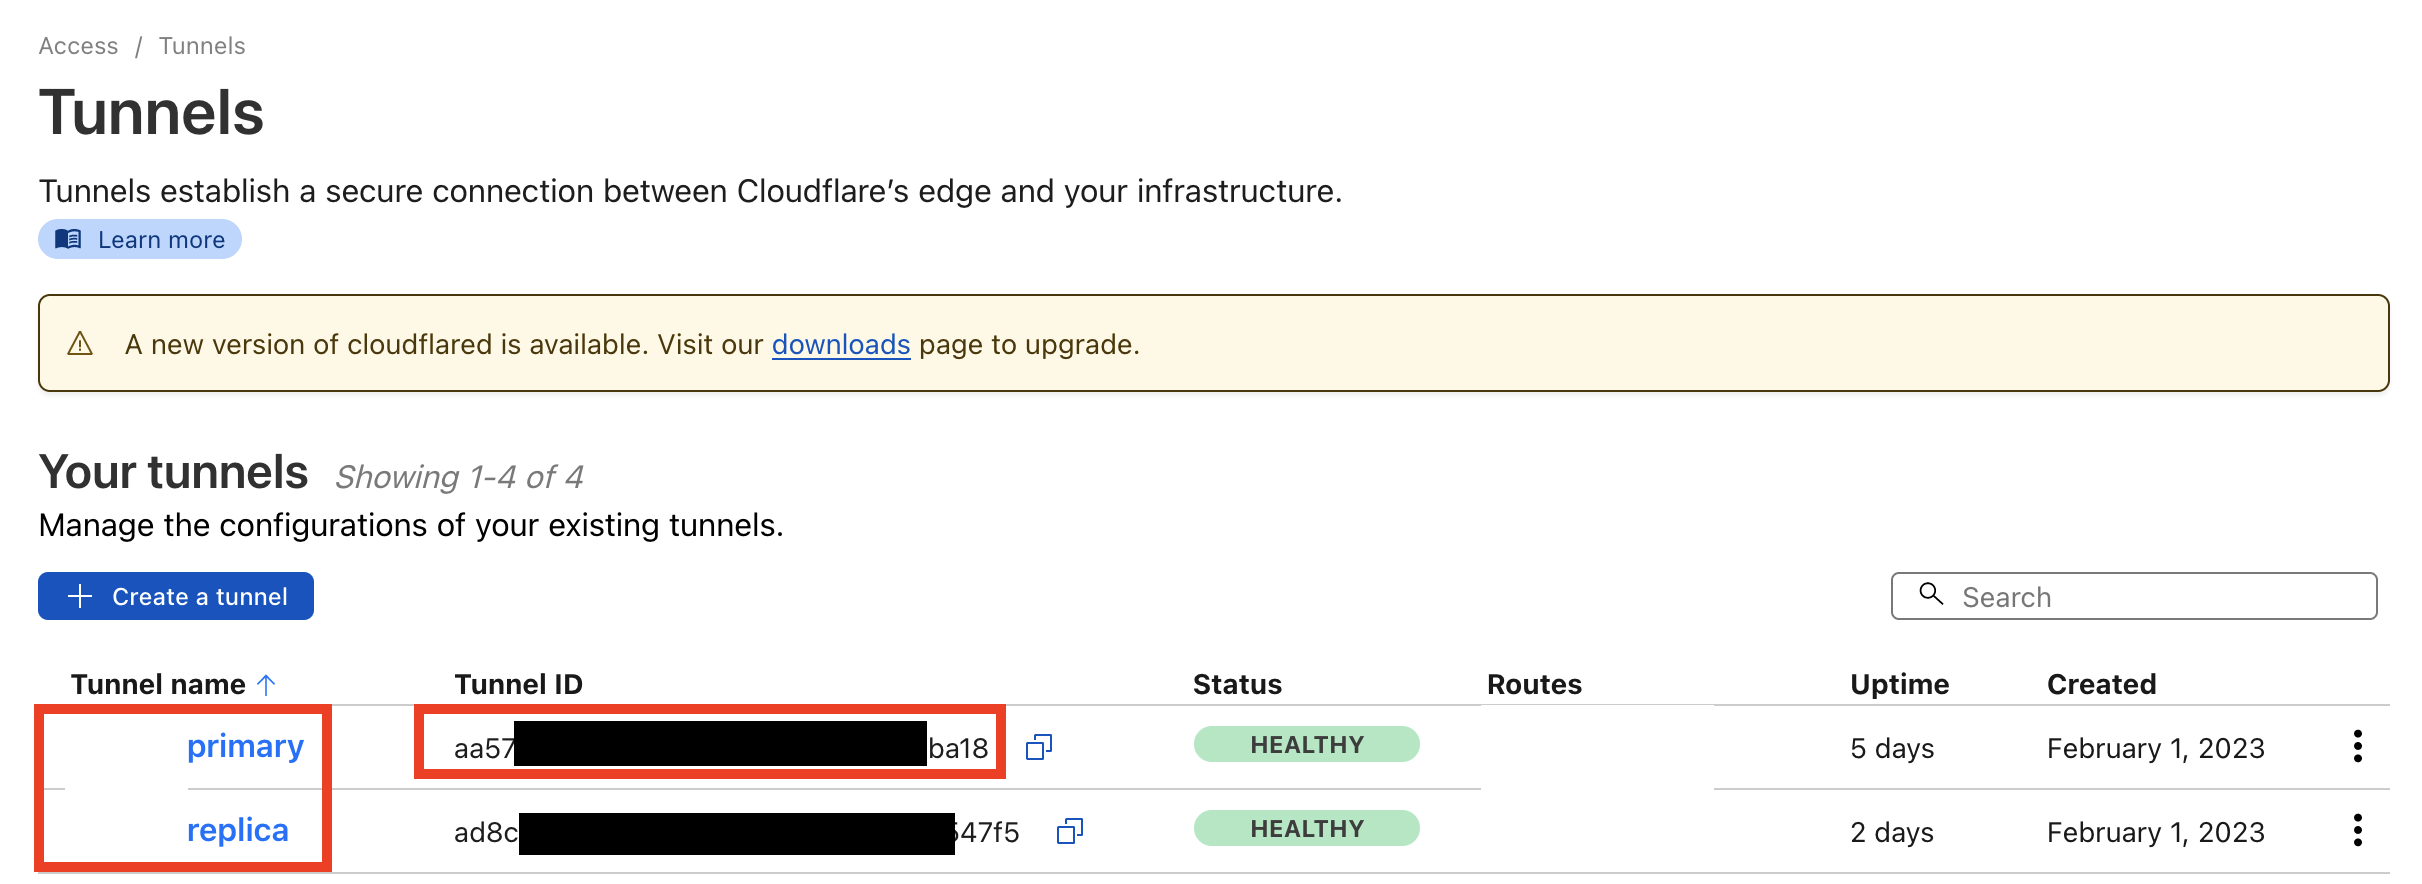Toggle sort arrow next to Tunnel name
This screenshot has width=2422, height=884.
tap(266, 685)
